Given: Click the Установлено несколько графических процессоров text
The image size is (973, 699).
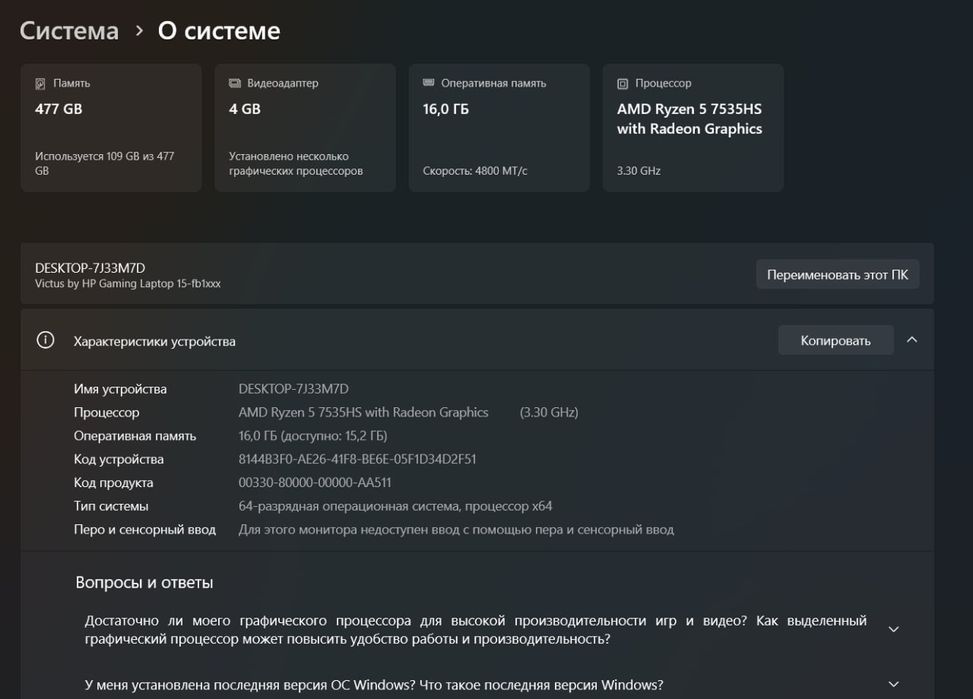Looking at the screenshot, I should (x=296, y=163).
